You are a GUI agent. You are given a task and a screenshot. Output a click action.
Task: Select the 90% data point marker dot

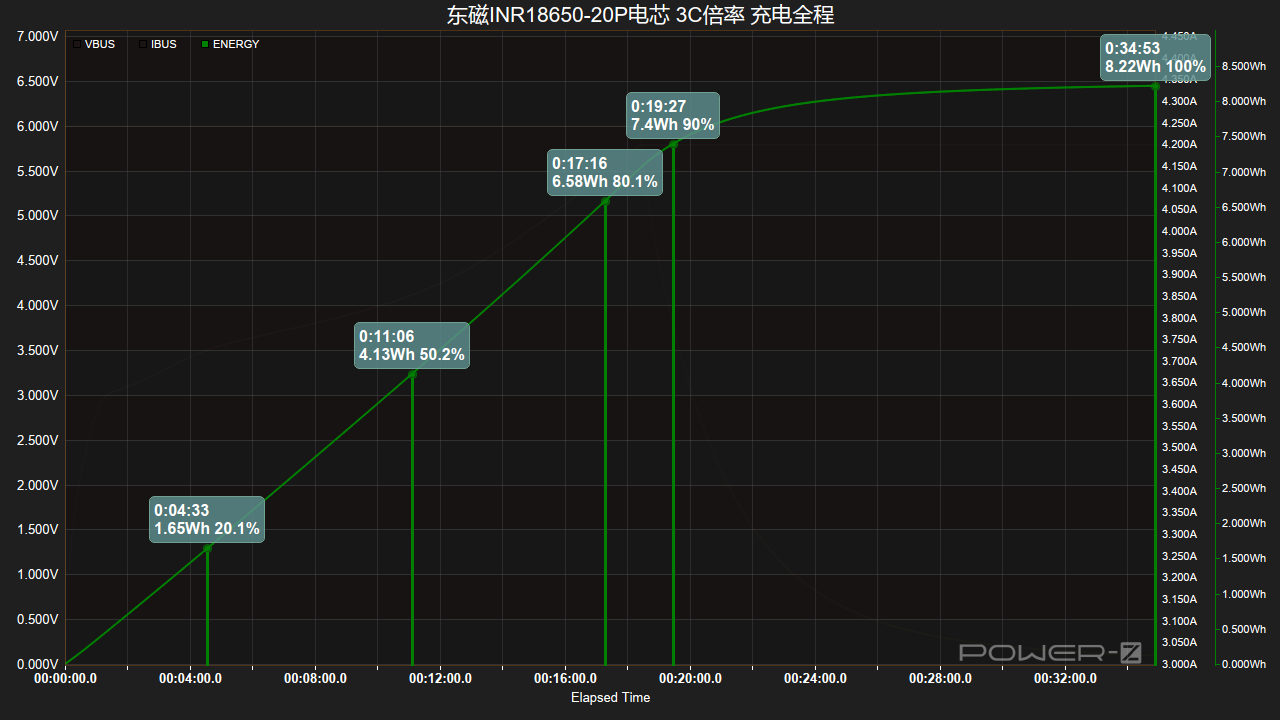(674, 143)
